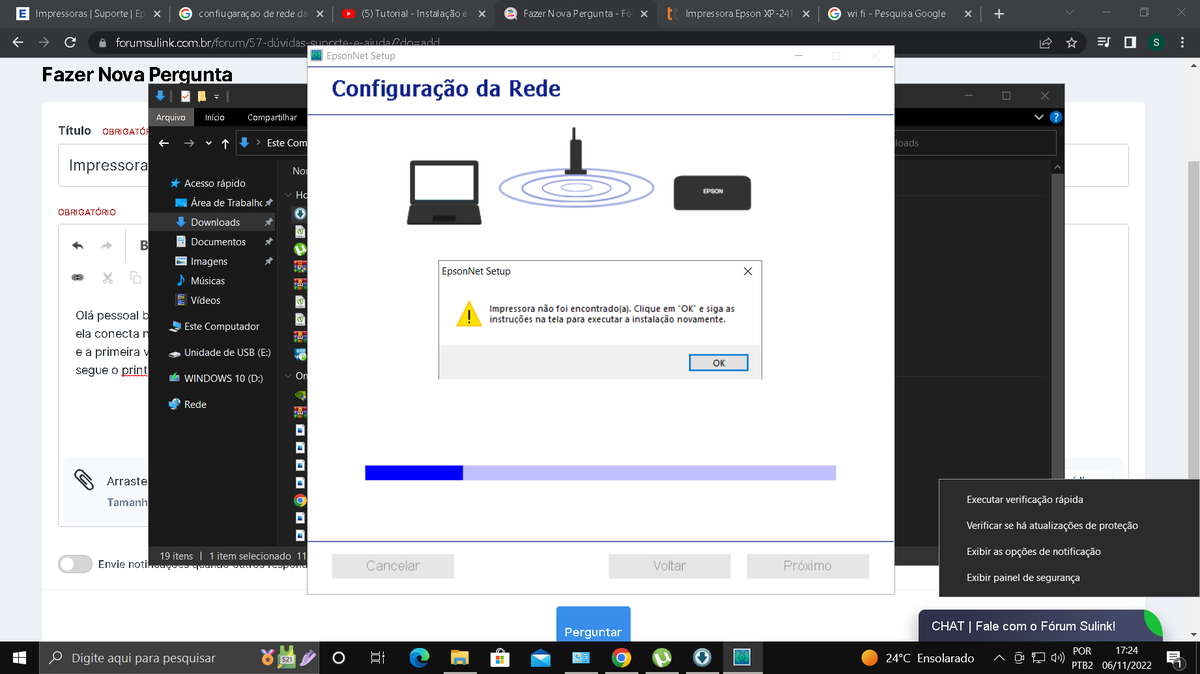The image size is (1200, 674).
Task: Show hidden system tray icons chevron
Action: tap(998, 658)
